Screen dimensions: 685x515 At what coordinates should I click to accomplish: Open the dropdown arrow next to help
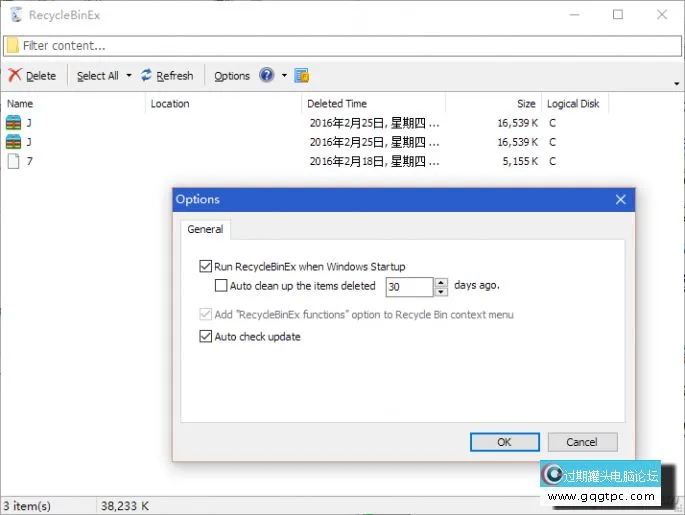(284, 76)
